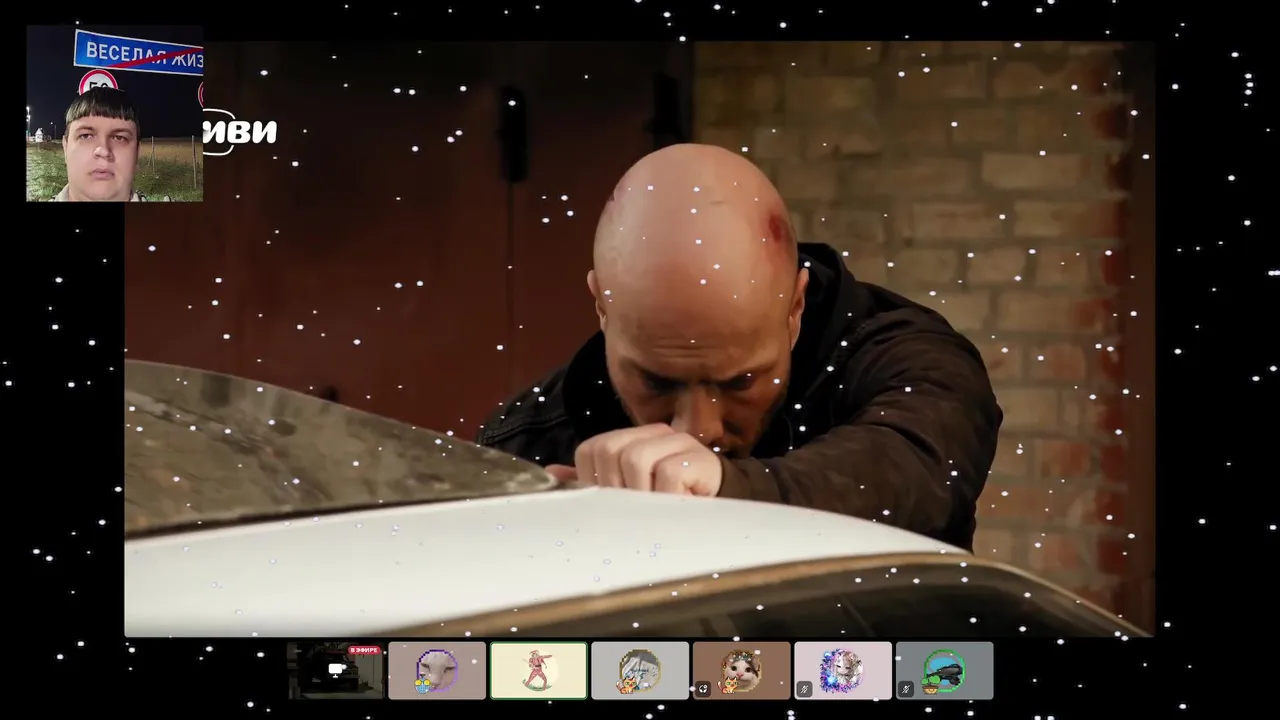1280x720 pixels.
Task: Select the red dancing figure participant tile
Action: tap(538, 670)
